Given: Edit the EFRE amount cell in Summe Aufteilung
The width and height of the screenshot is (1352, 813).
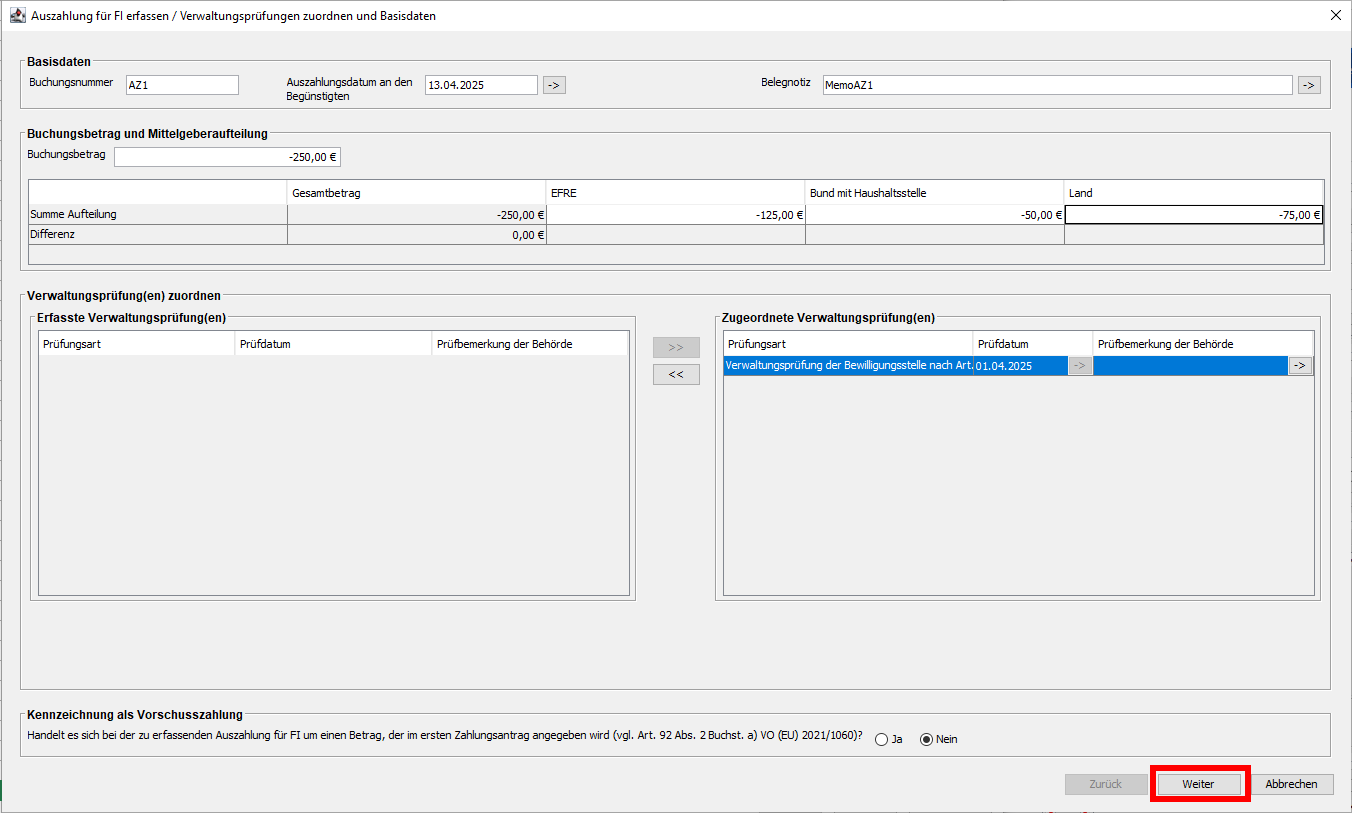Looking at the screenshot, I should 676,214.
